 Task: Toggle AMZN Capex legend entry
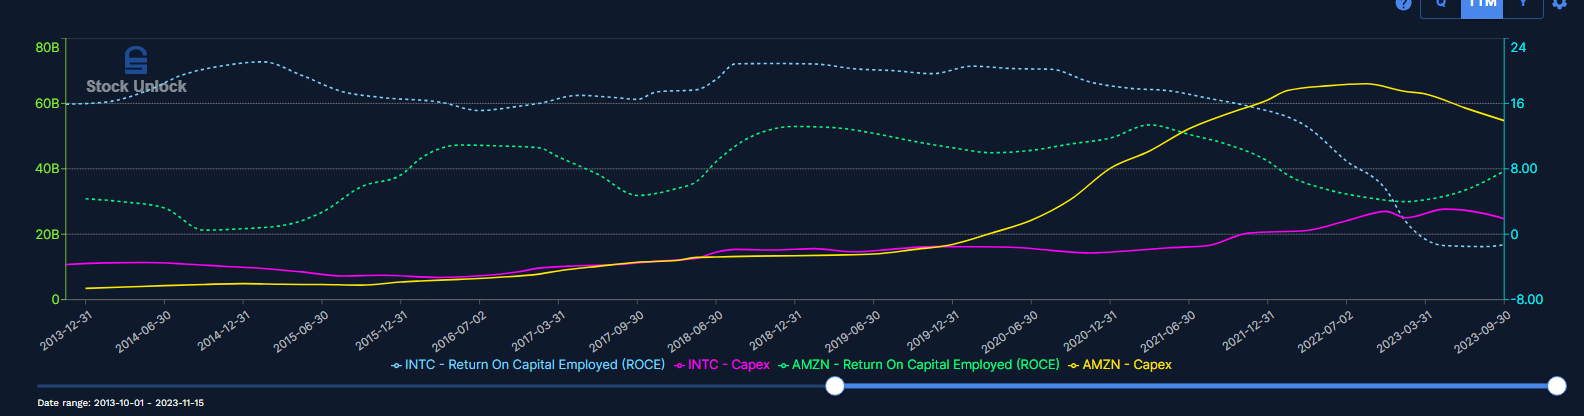point(1120,365)
